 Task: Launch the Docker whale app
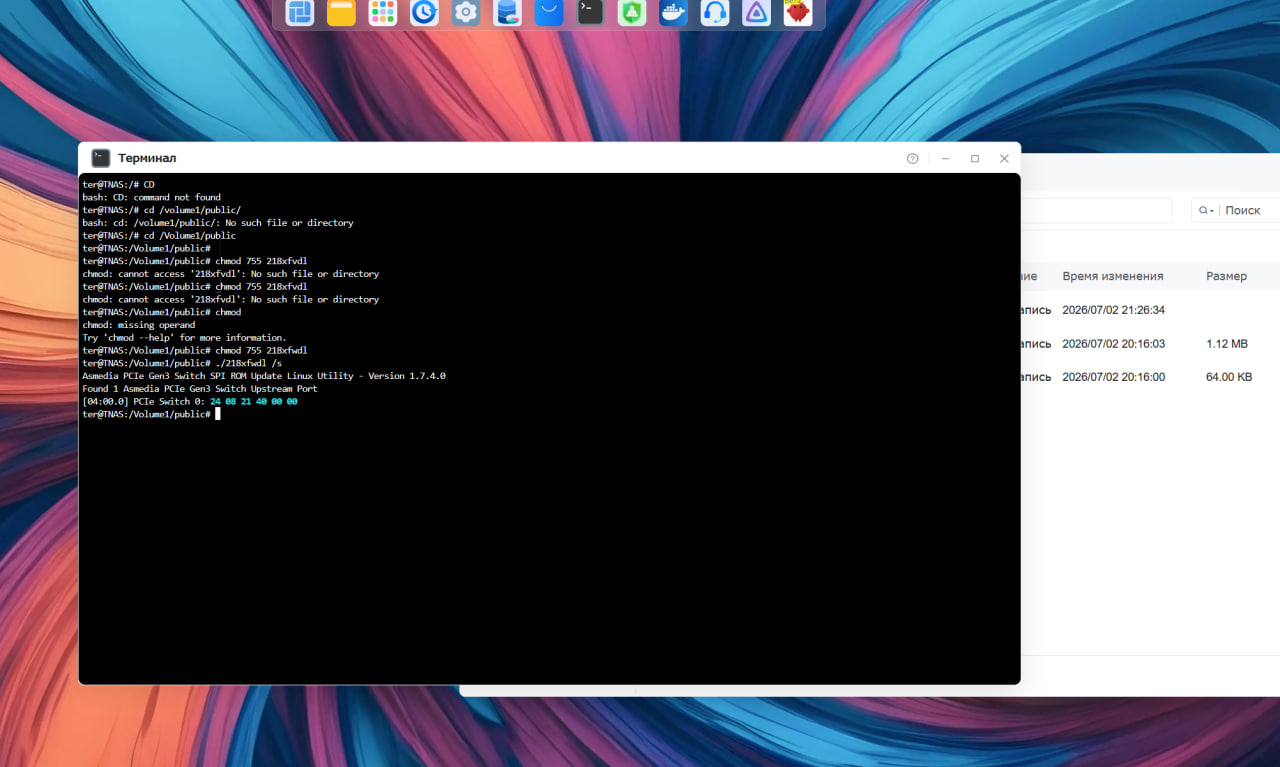click(x=674, y=12)
